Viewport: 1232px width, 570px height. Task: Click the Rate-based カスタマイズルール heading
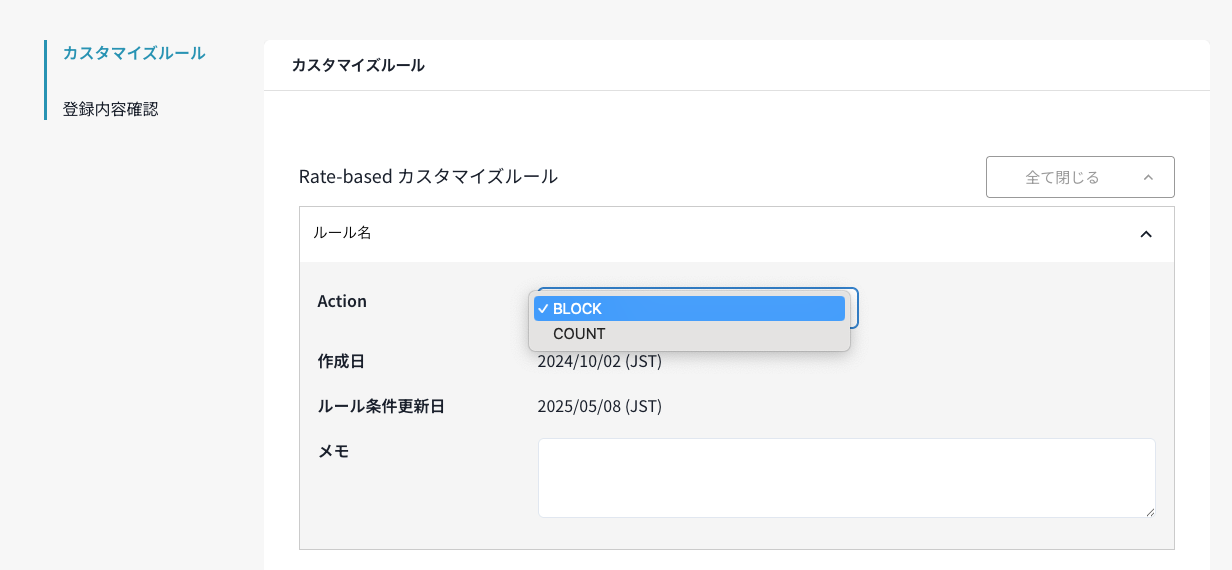(x=428, y=177)
